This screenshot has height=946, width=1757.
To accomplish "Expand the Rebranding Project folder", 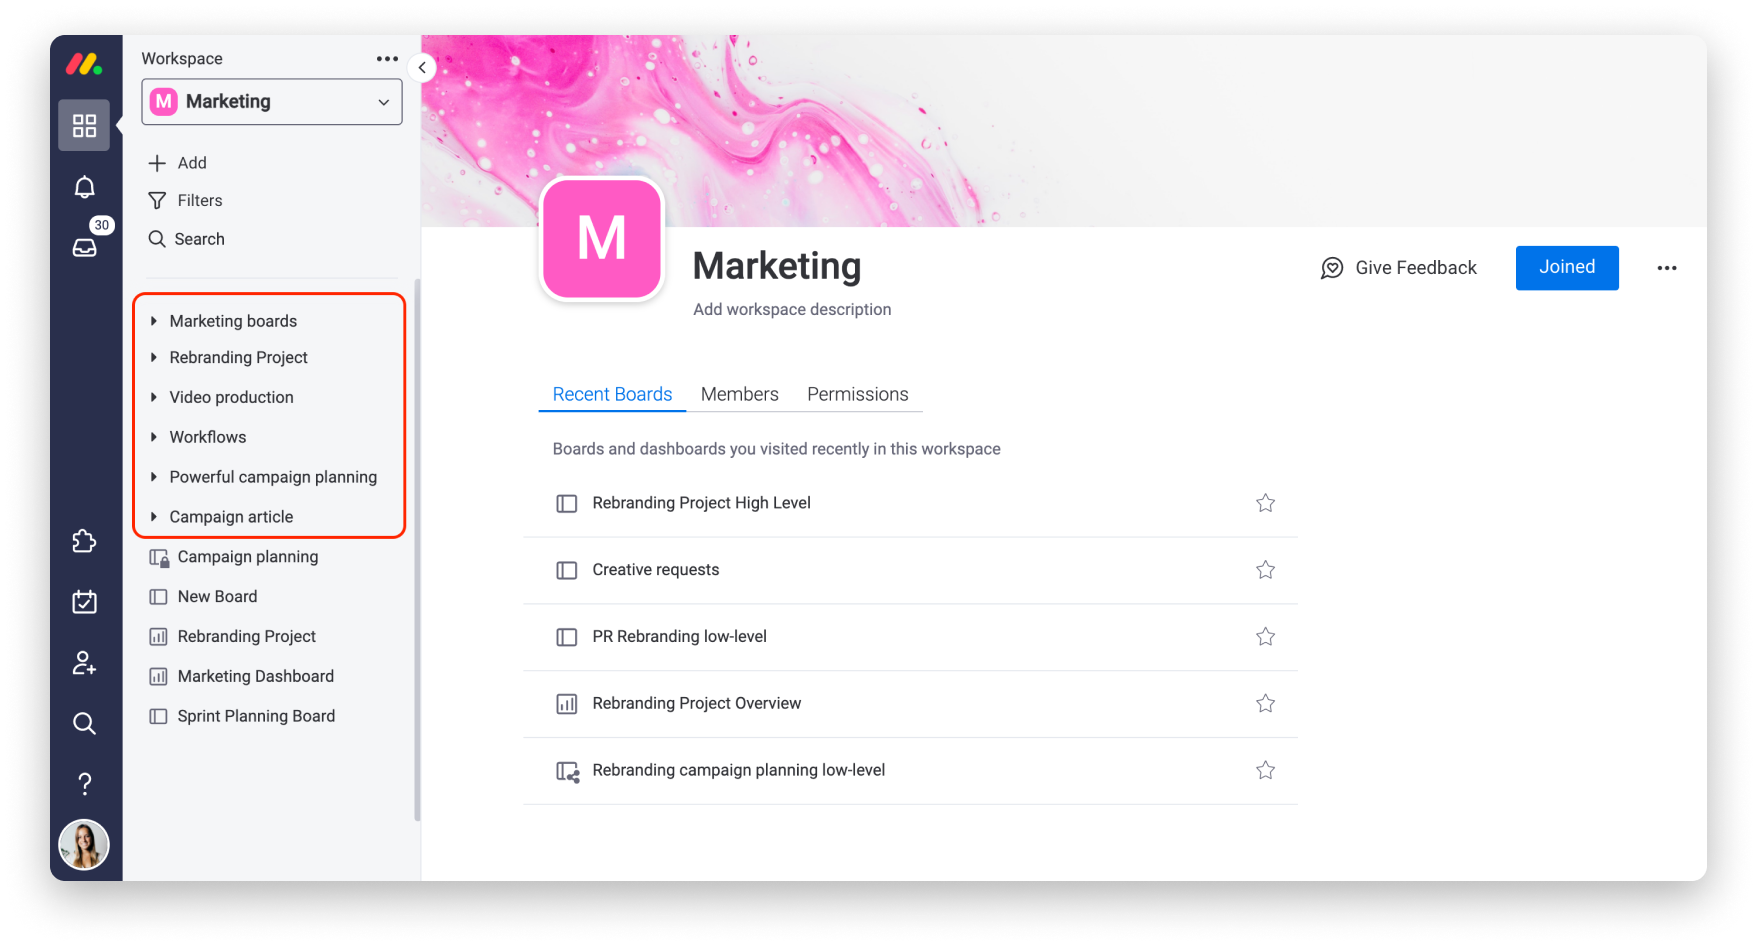I will [x=153, y=357].
